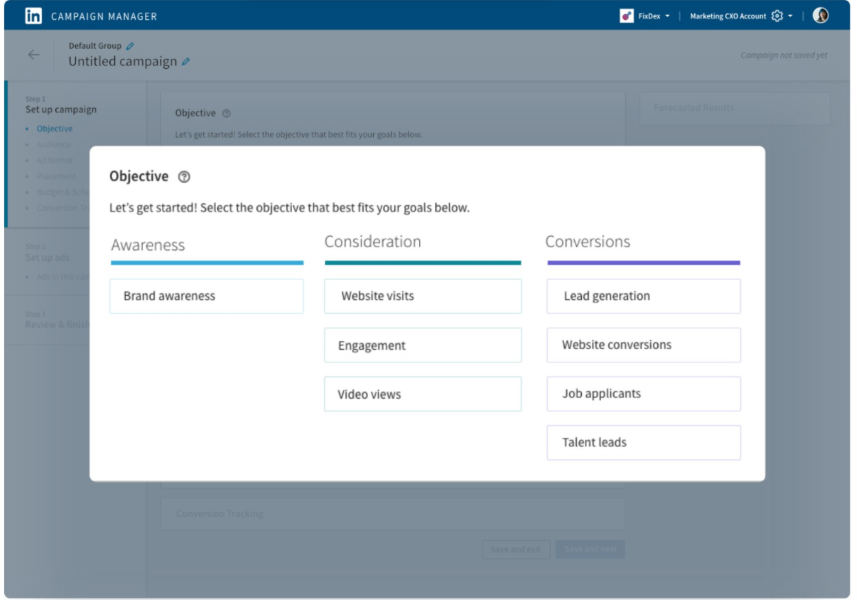Edit the Default Group name pencil icon

click(x=130, y=46)
